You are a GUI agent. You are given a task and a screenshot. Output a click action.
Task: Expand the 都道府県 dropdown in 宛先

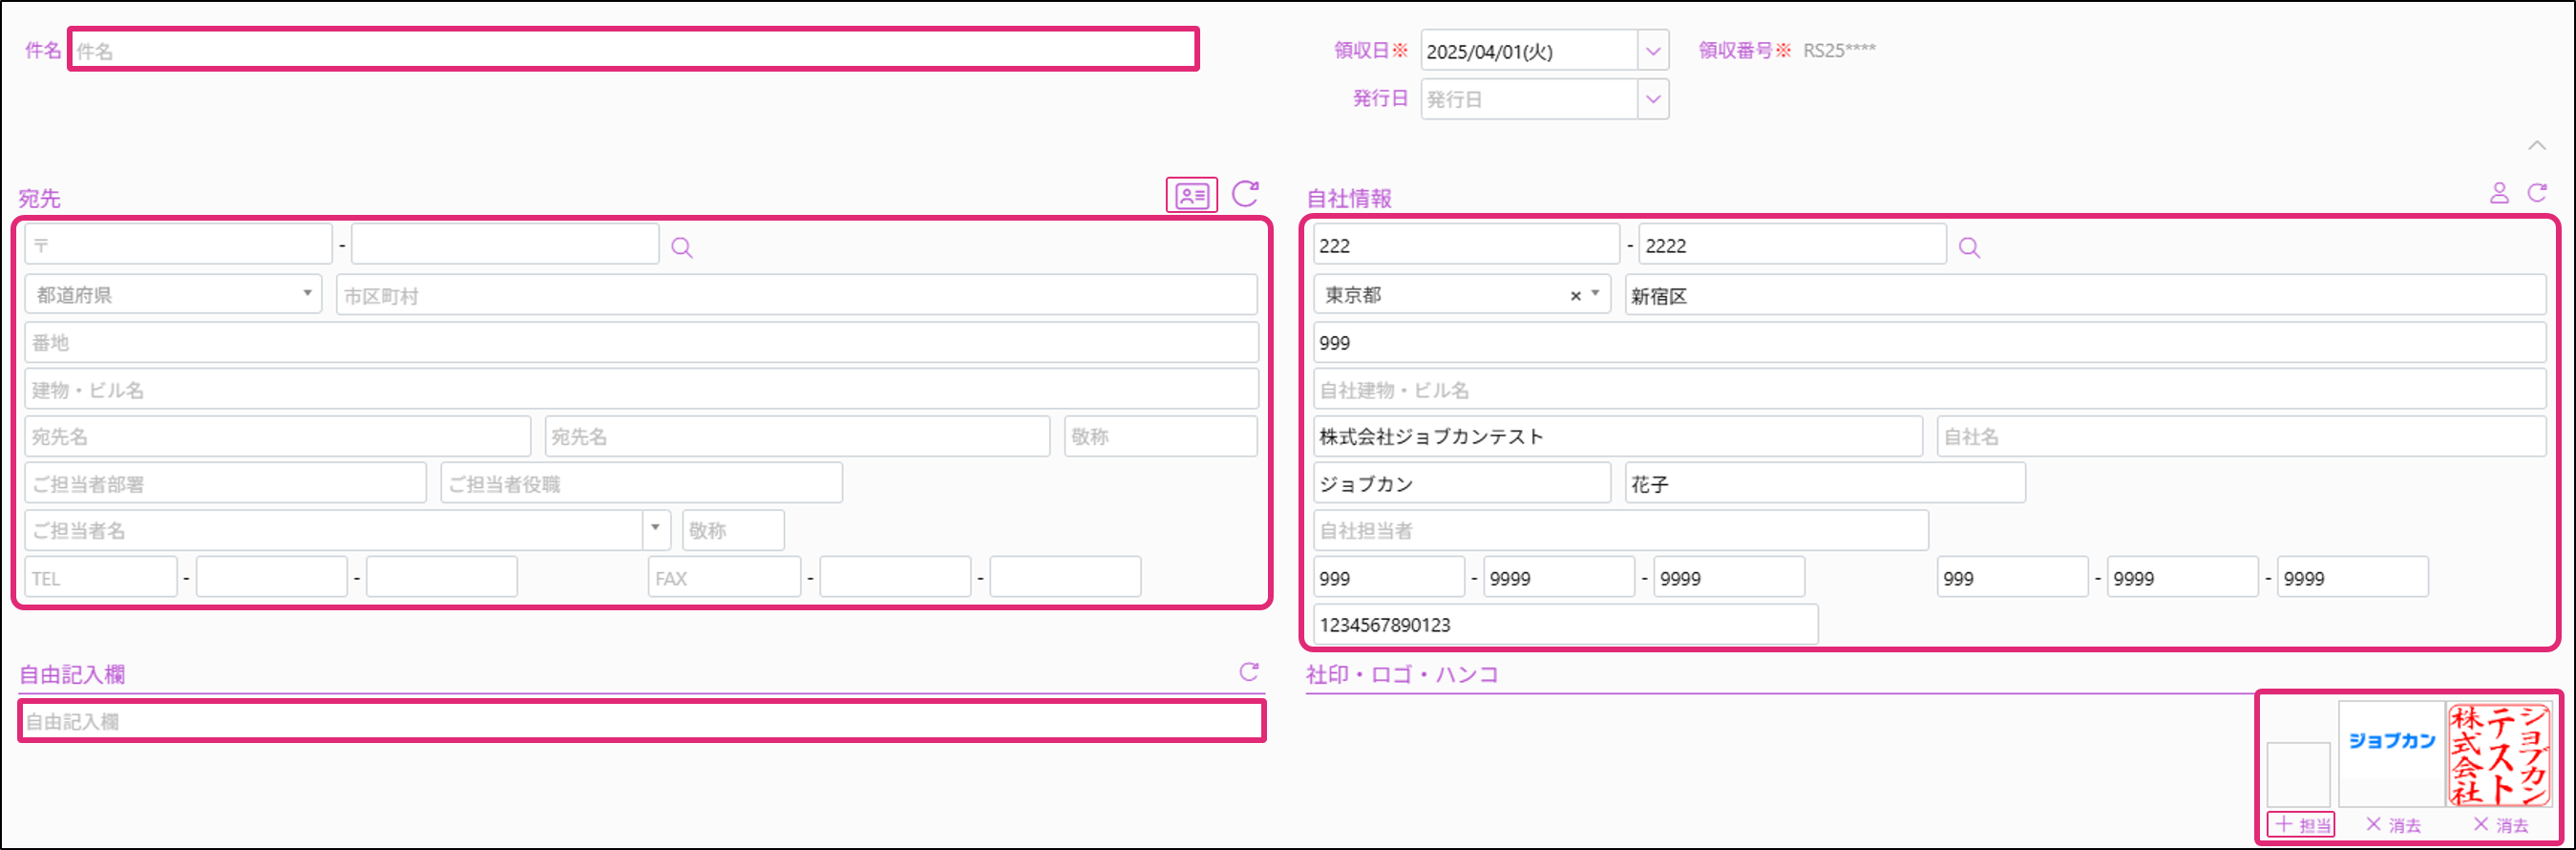pos(307,294)
